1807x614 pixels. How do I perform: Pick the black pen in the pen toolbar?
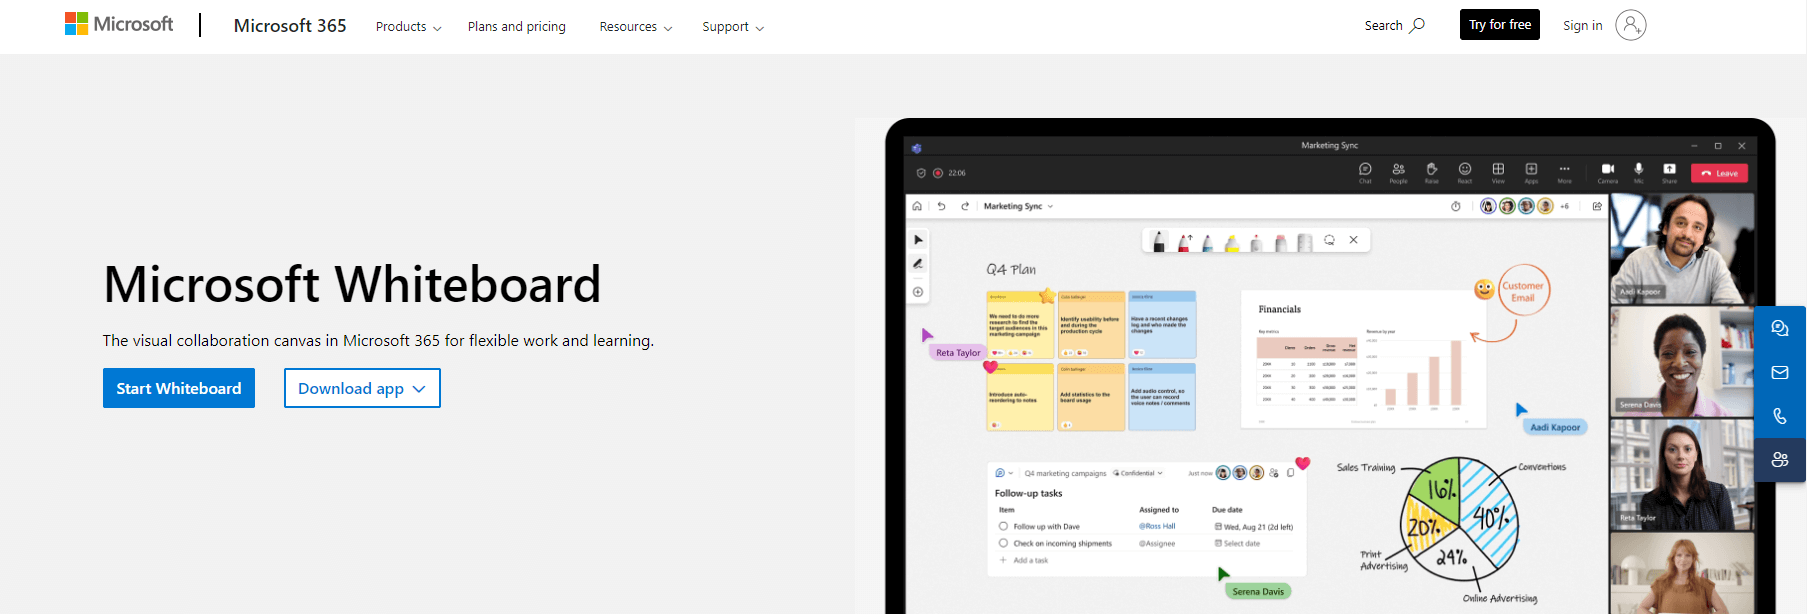[1159, 242]
